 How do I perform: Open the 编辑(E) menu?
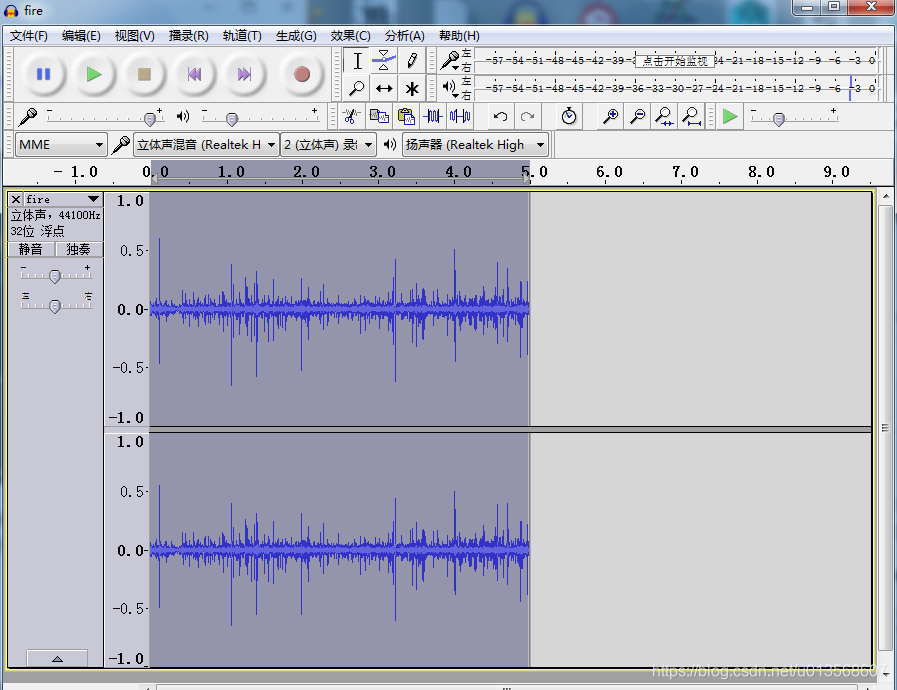(x=81, y=36)
